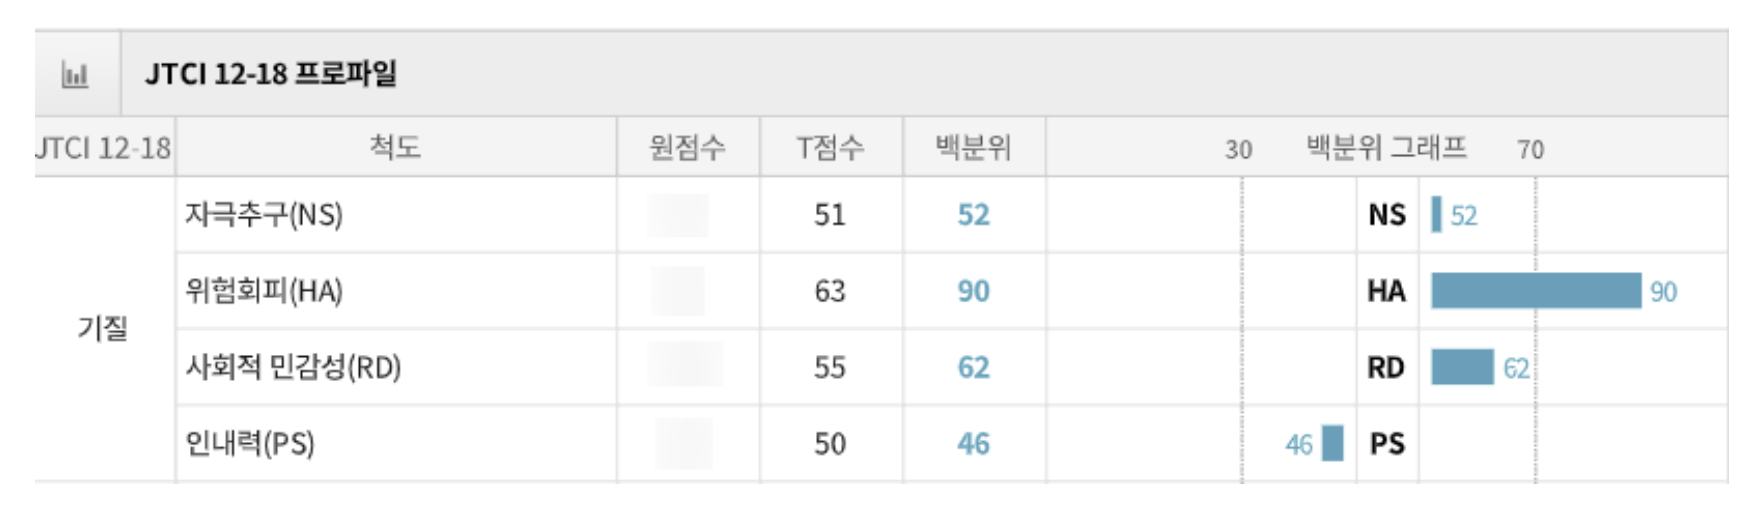Screen dimensions: 1754x508
Task: Click the 사회적 민감성(RD) scale label
Action: tap(293, 367)
